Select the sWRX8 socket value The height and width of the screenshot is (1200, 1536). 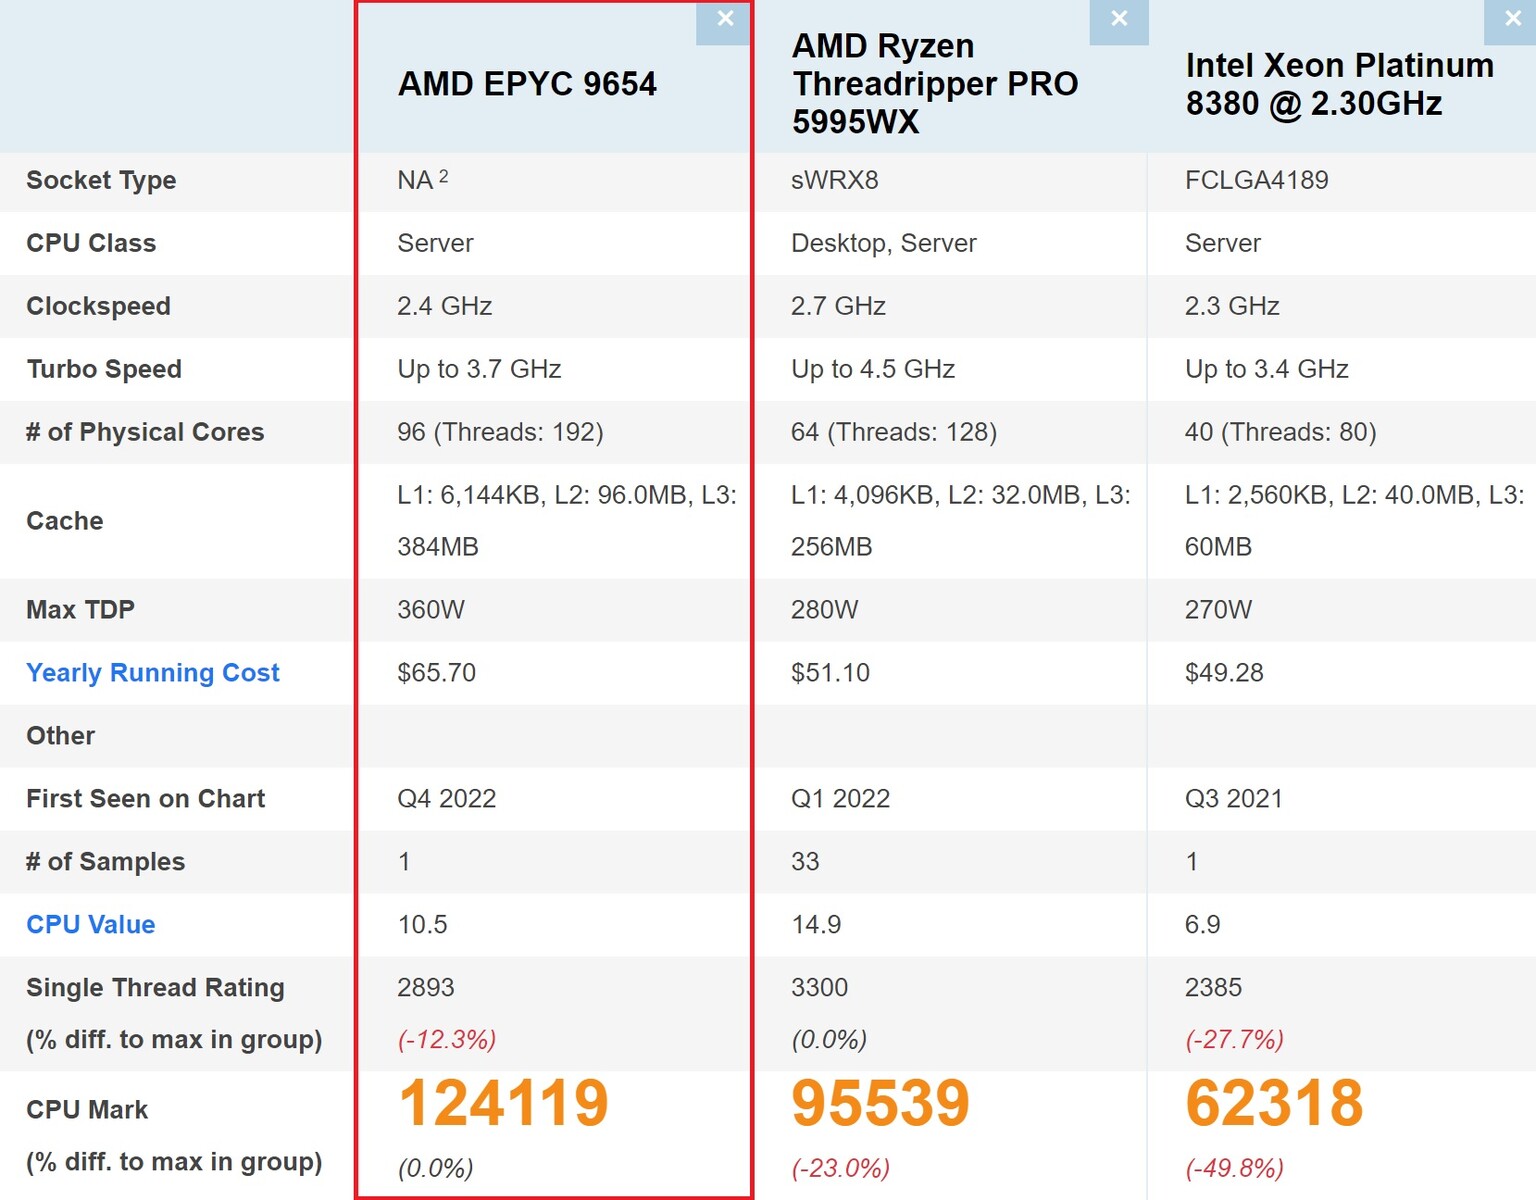[834, 181]
